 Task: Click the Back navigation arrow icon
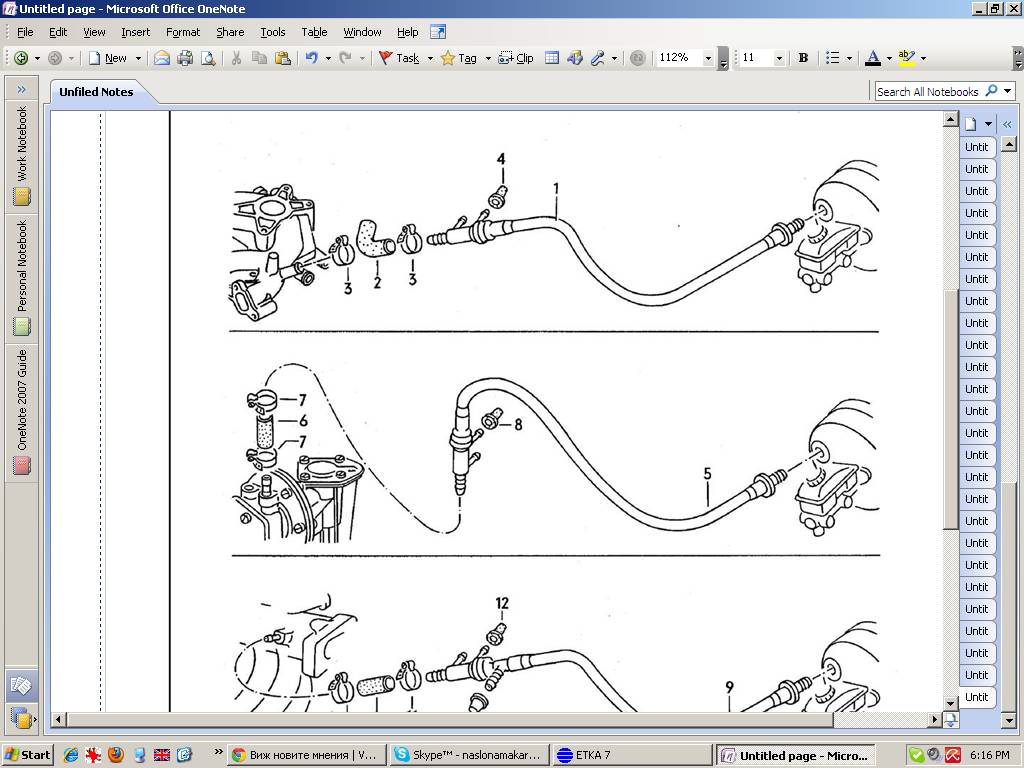click(21, 58)
